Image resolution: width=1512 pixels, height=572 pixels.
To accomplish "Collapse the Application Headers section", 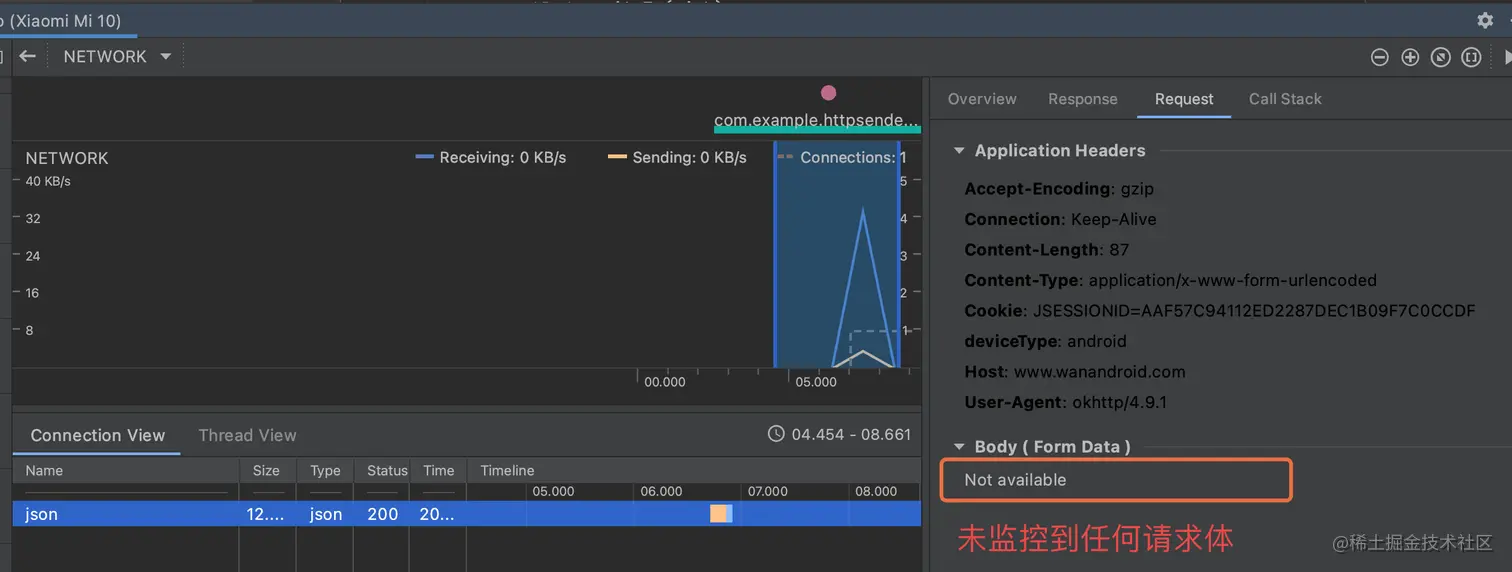I will tap(959, 151).
